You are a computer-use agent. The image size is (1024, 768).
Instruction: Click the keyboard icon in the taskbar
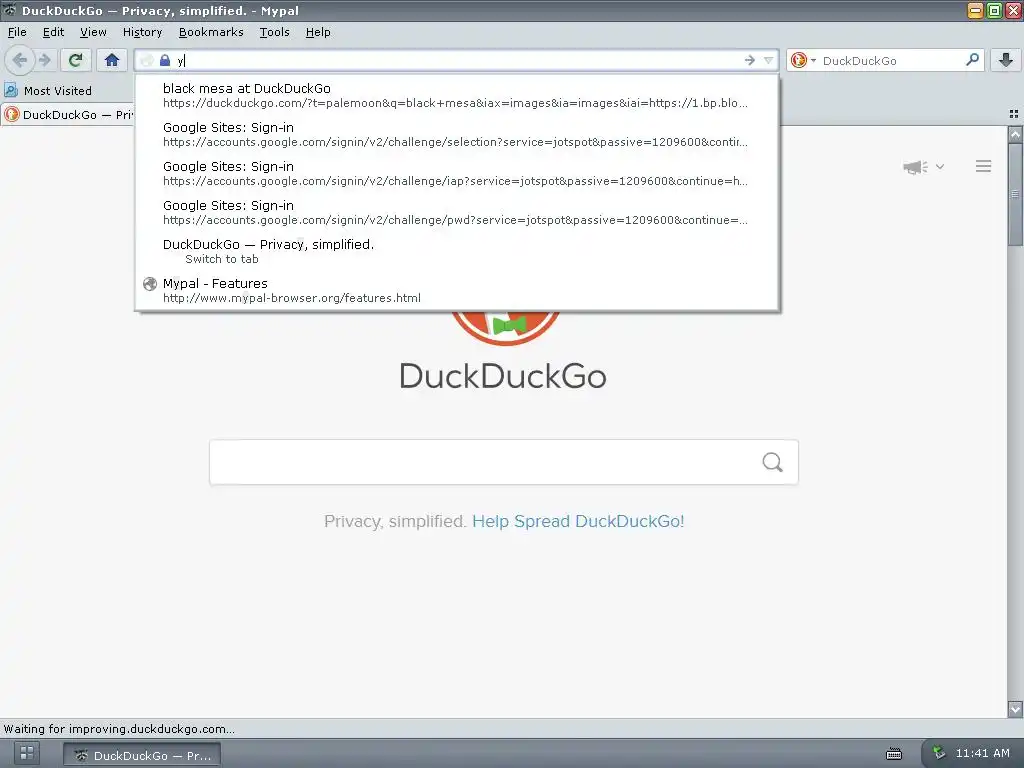click(894, 754)
